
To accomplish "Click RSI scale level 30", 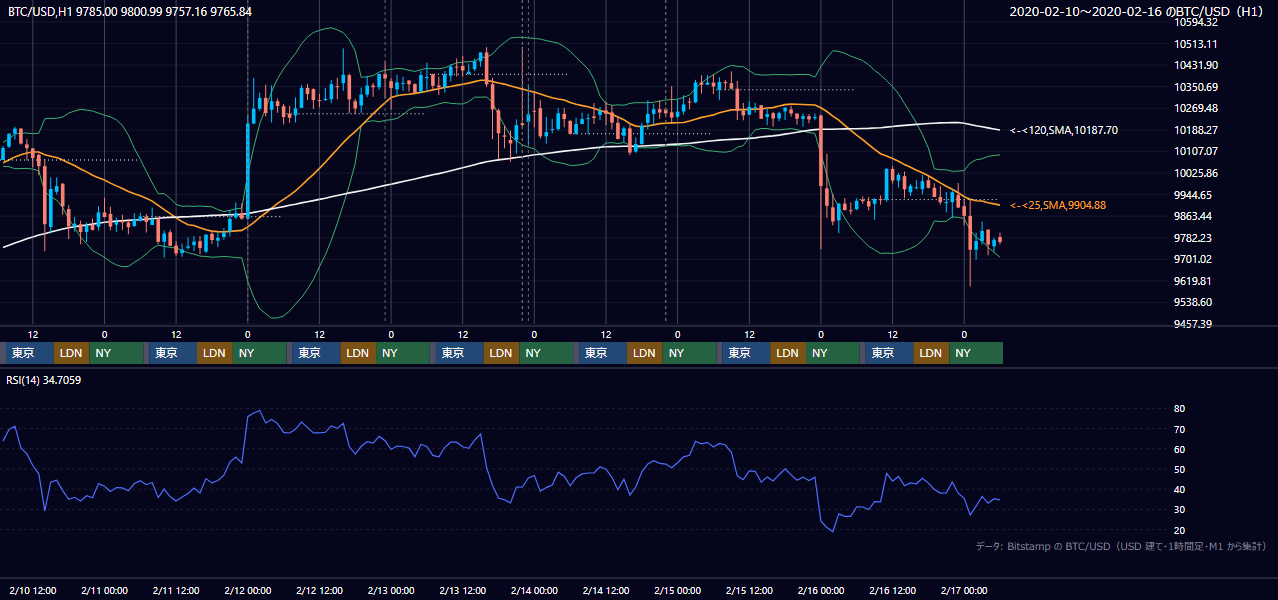I will [x=1179, y=510].
